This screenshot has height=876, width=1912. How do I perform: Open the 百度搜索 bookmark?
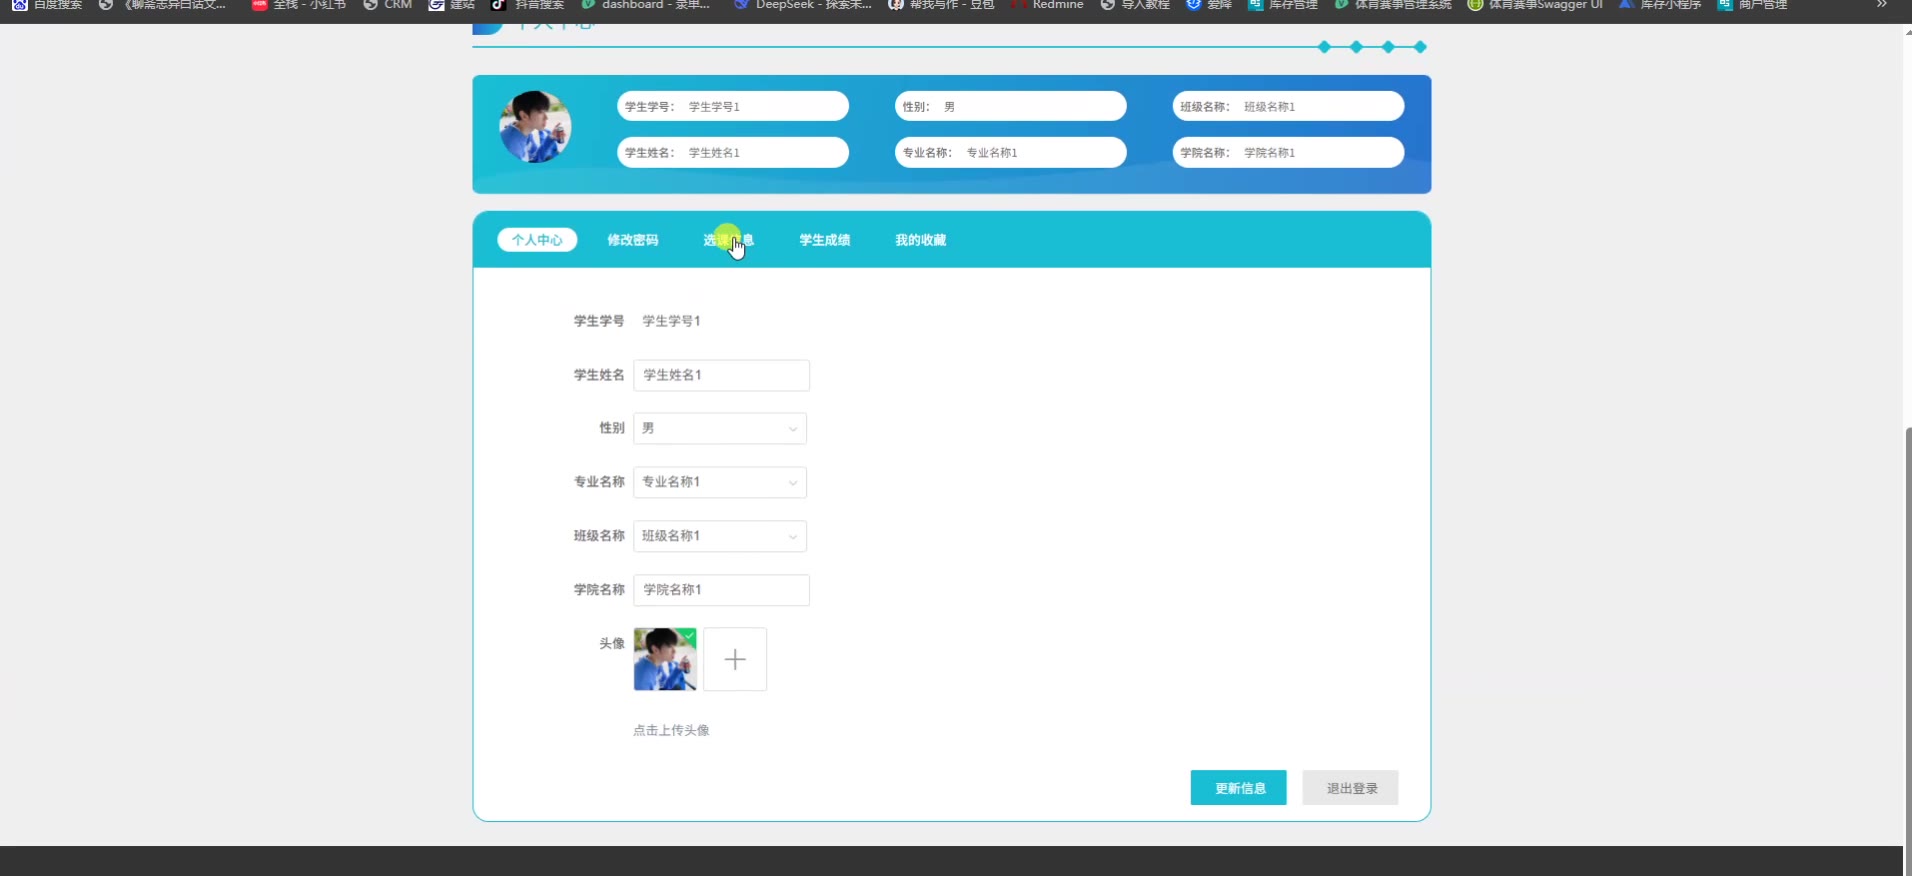pyautogui.click(x=47, y=5)
